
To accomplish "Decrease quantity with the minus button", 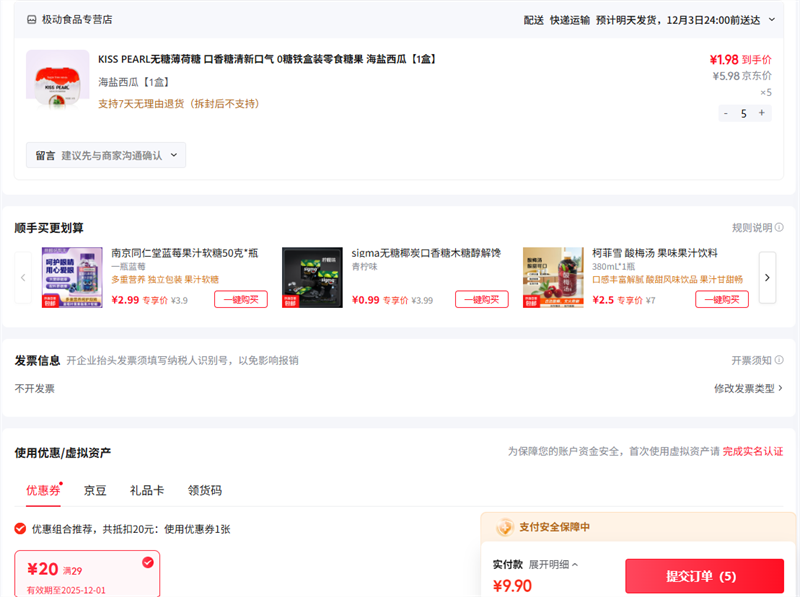I will tap(725, 113).
